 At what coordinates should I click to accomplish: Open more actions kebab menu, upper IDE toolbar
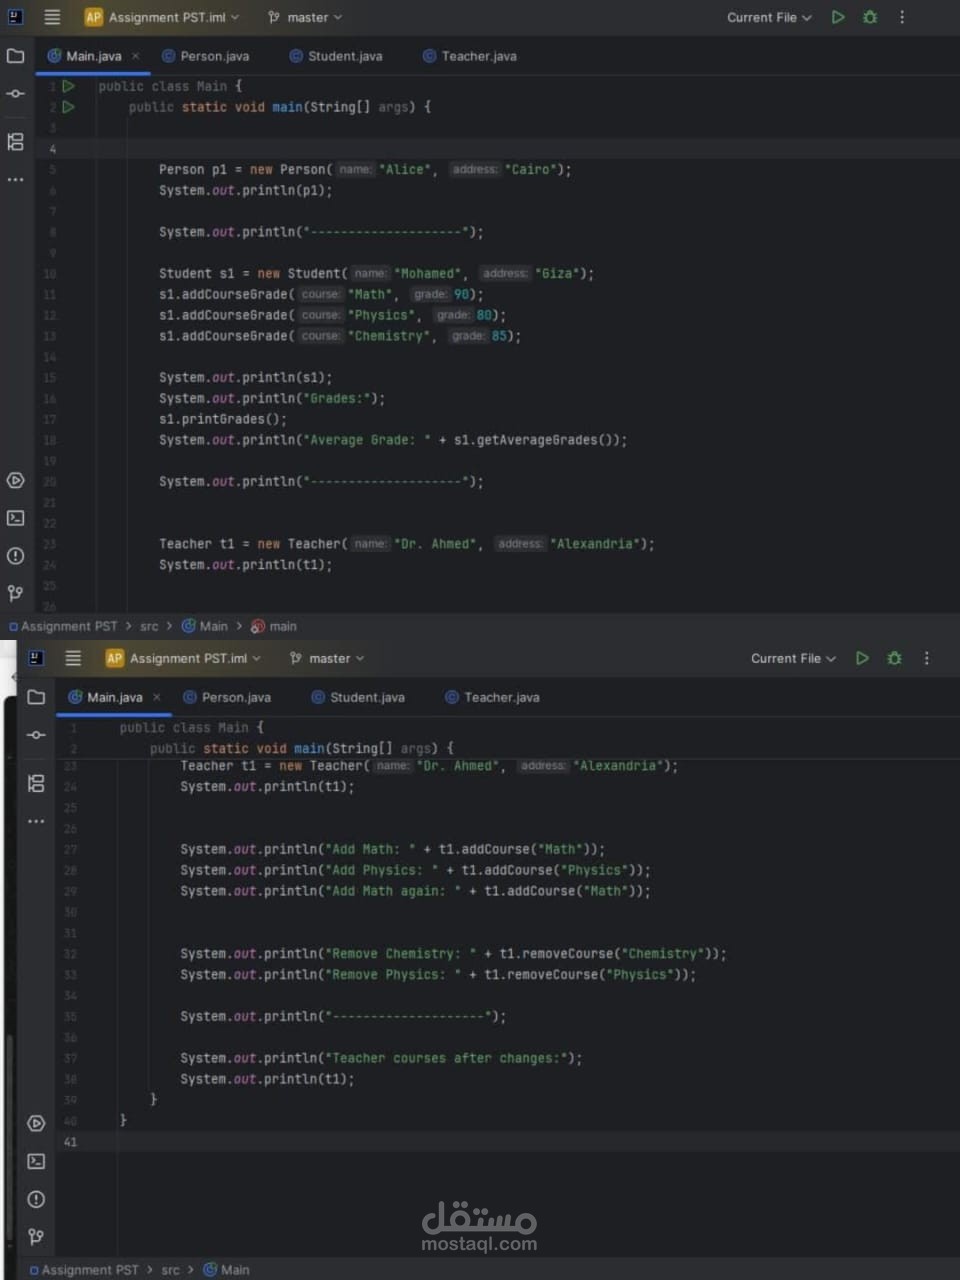pos(902,17)
